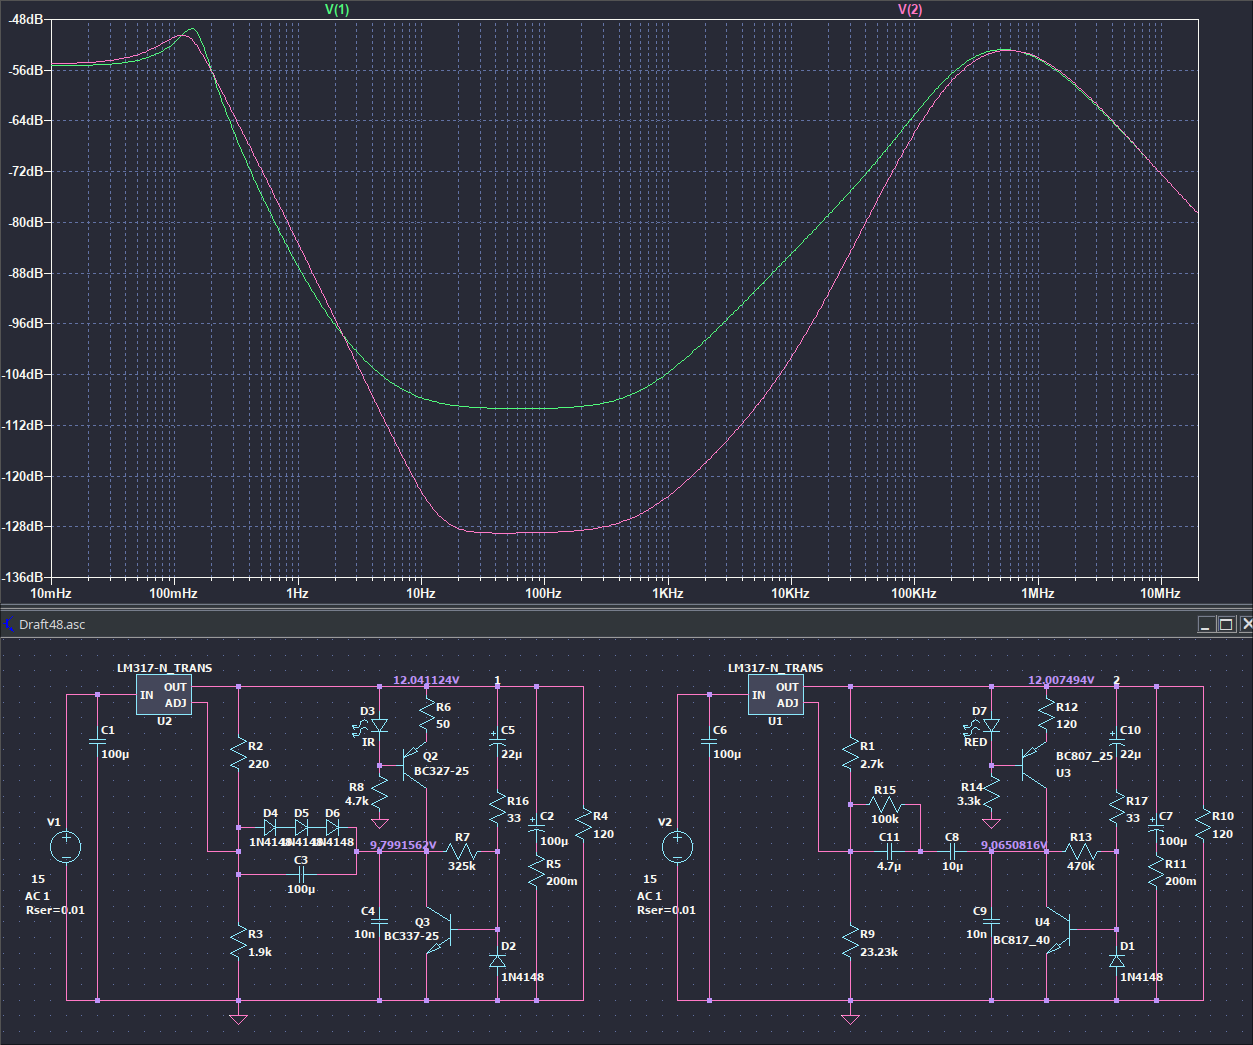1253x1045 pixels.
Task: Select resistor R15 100k symbol
Action: [x=884, y=805]
